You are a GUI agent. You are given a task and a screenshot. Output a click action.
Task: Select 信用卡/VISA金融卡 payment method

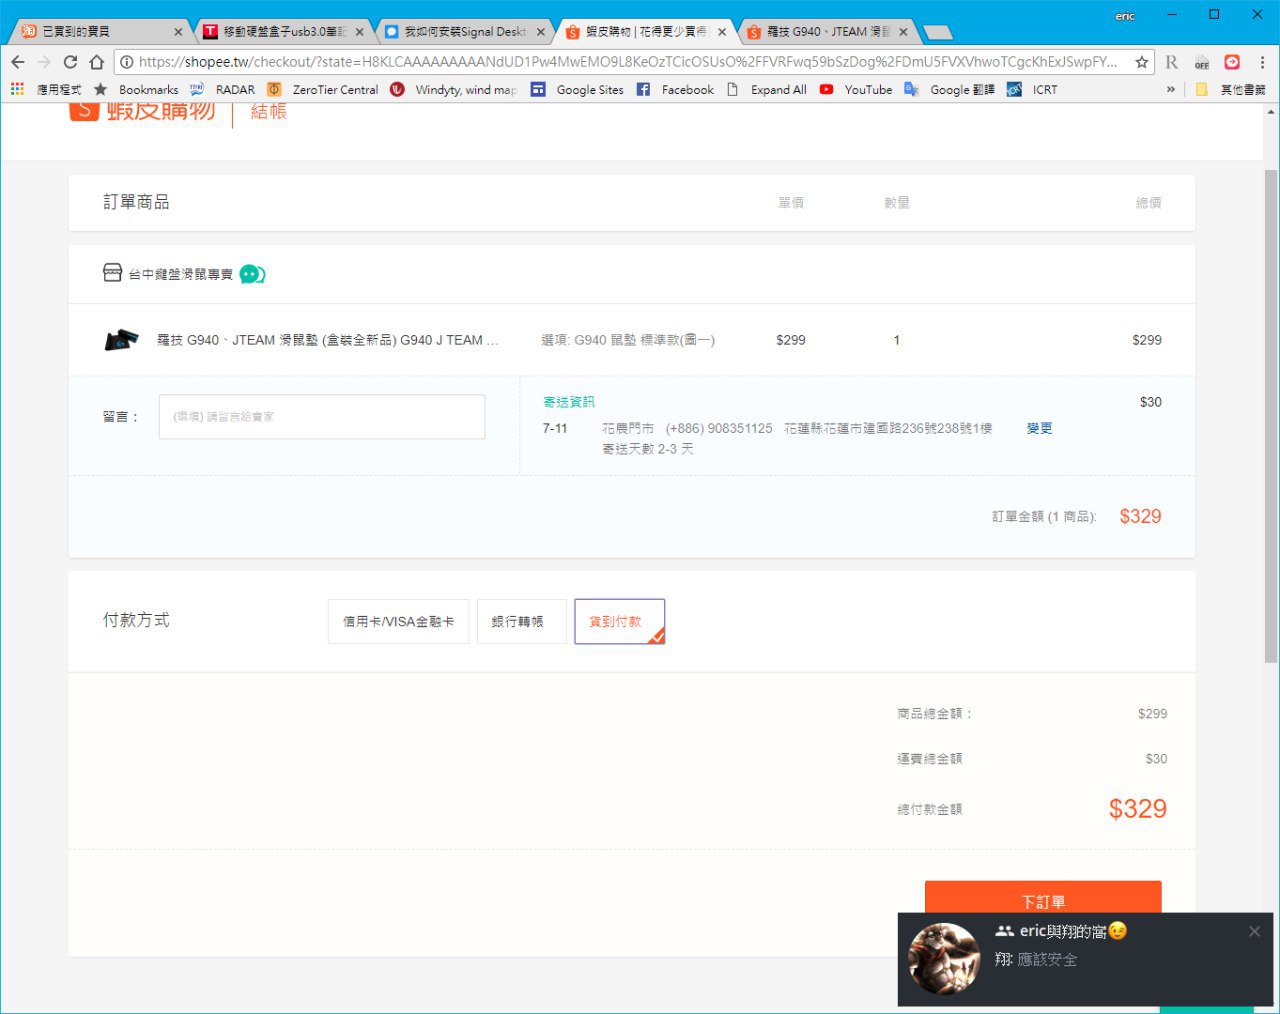click(398, 622)
